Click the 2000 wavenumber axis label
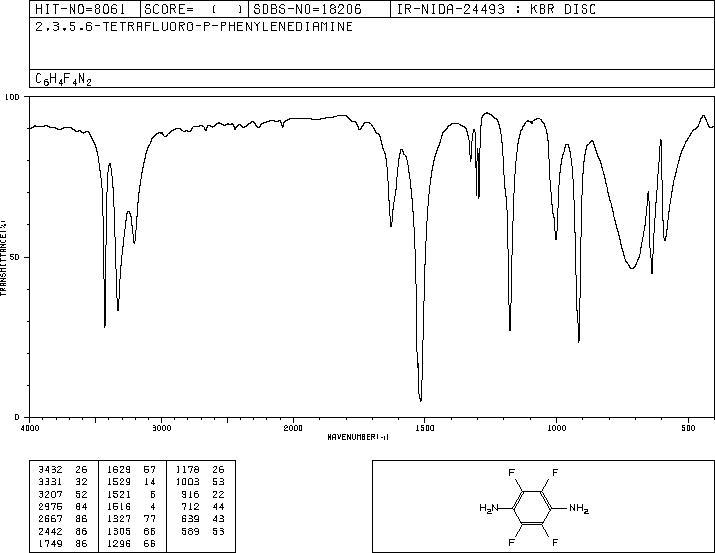 coord(293,428)
